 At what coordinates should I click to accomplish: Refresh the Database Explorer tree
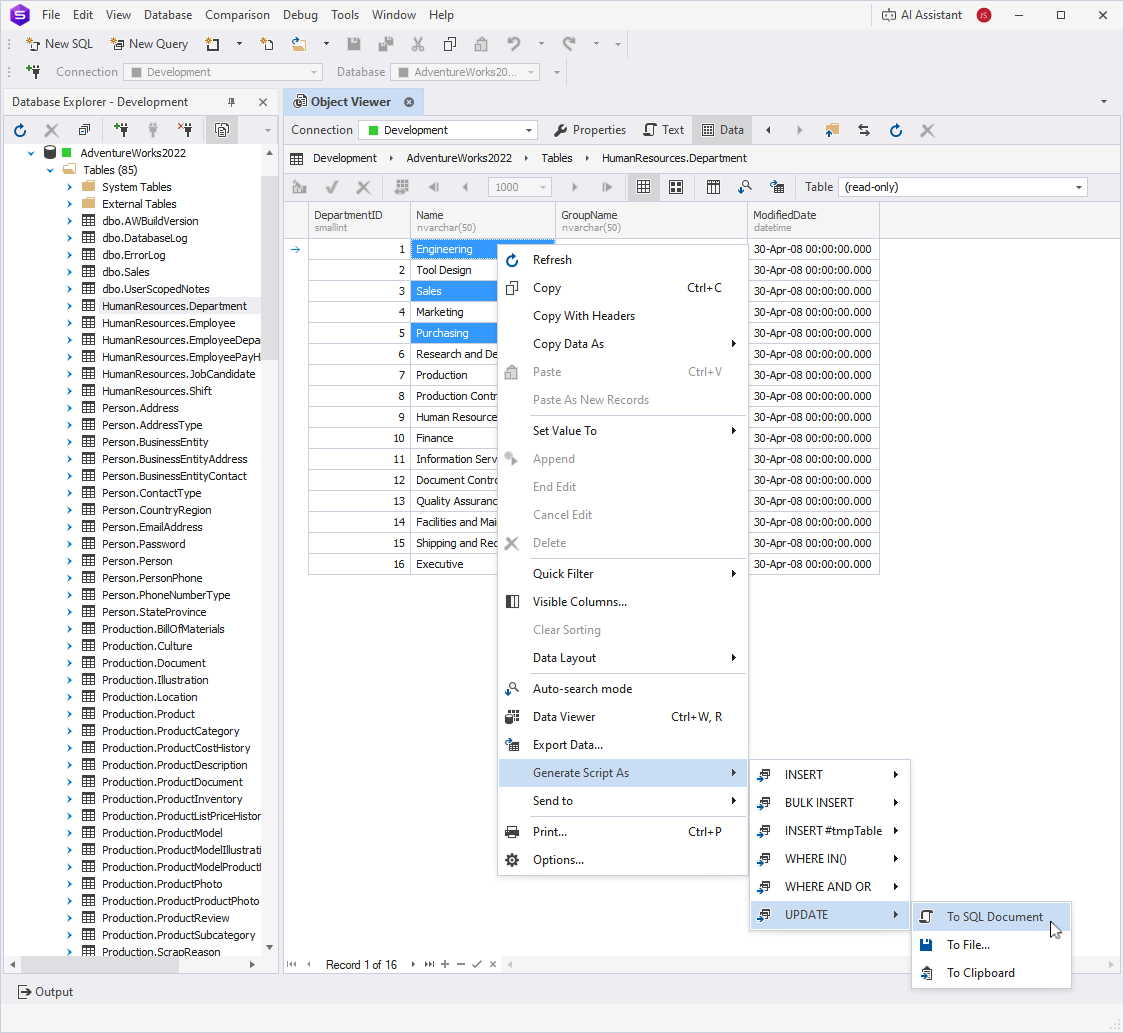(19, 130)
